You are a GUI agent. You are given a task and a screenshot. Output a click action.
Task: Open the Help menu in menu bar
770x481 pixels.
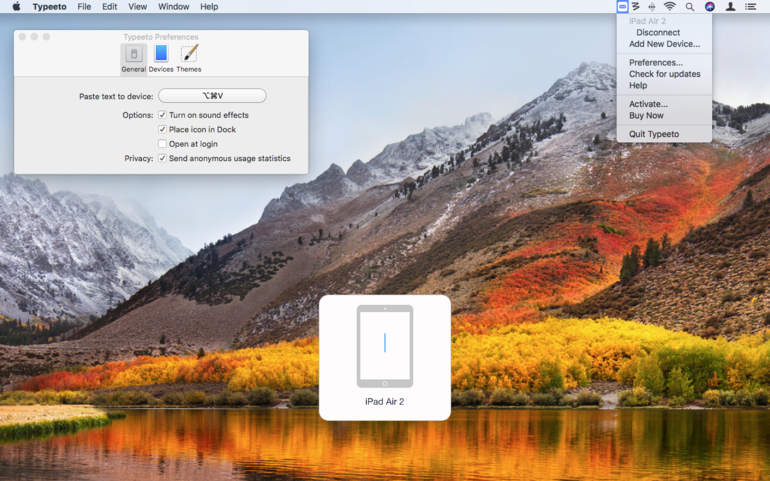point(209,6)
